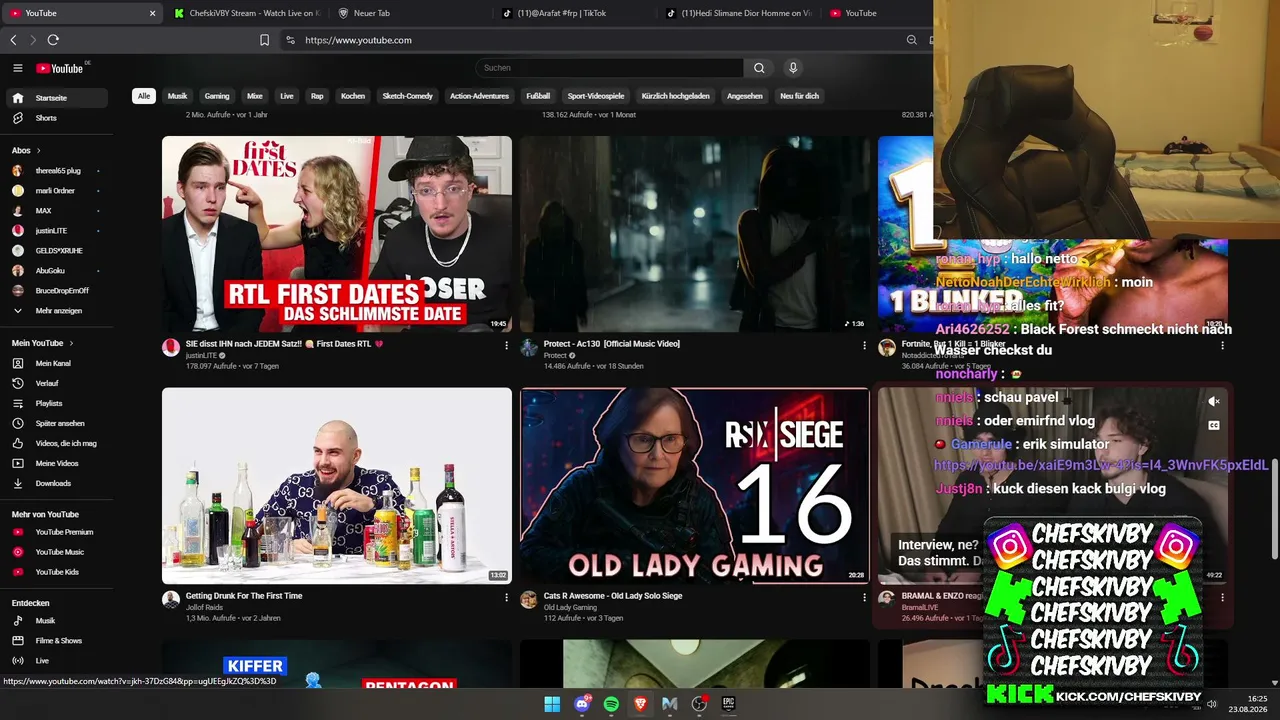Open justinLITE subscription in sidebar
Viewport: 1280px width, 720px height.
point(57,231)
